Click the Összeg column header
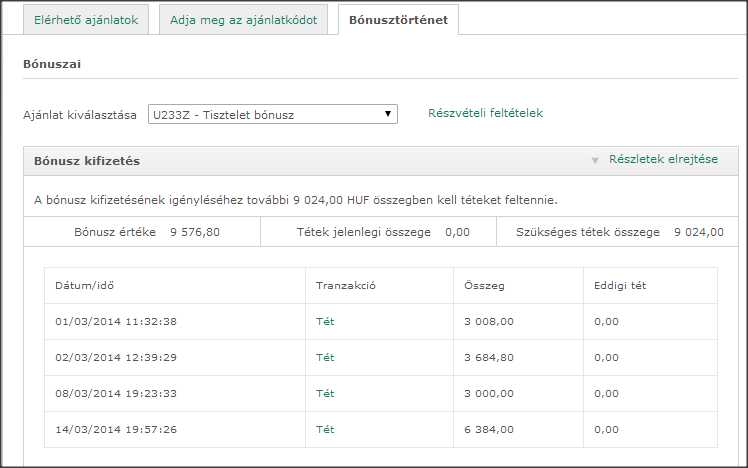 click(485, 285)
